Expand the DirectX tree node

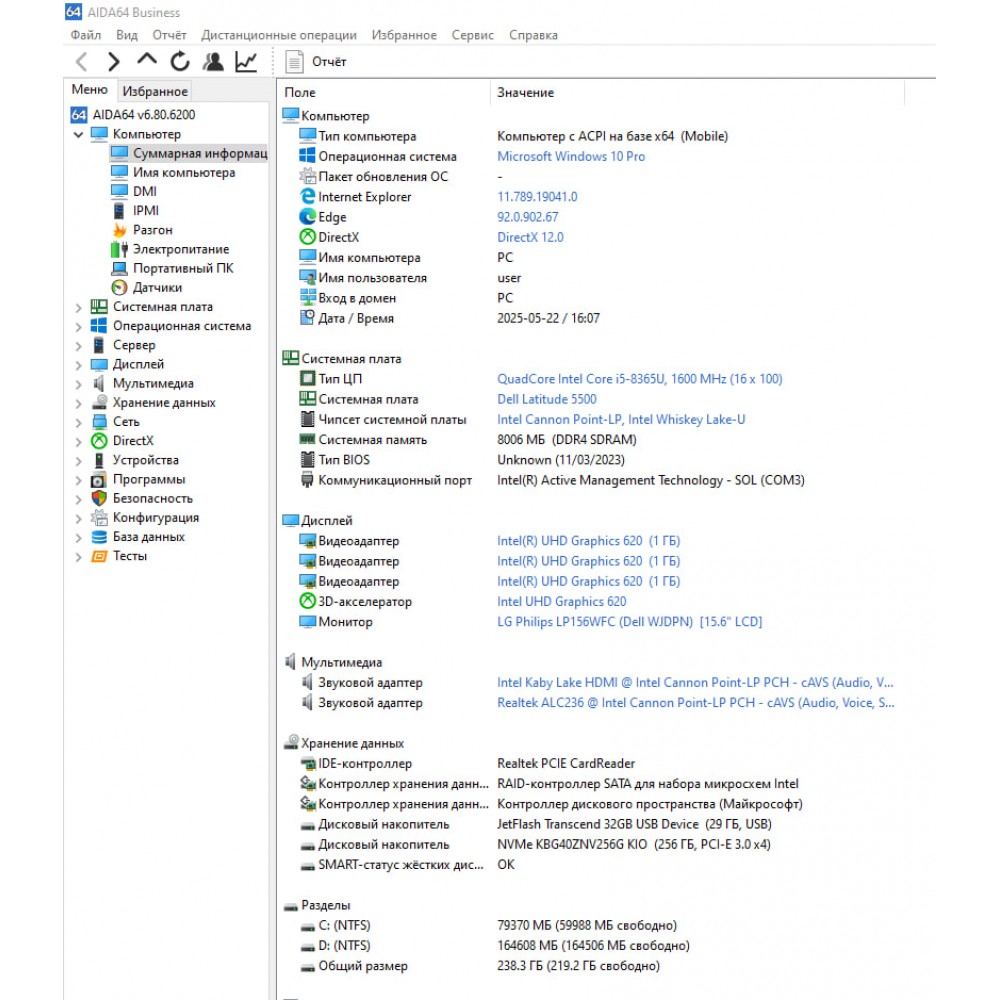(x=78, y=441)
